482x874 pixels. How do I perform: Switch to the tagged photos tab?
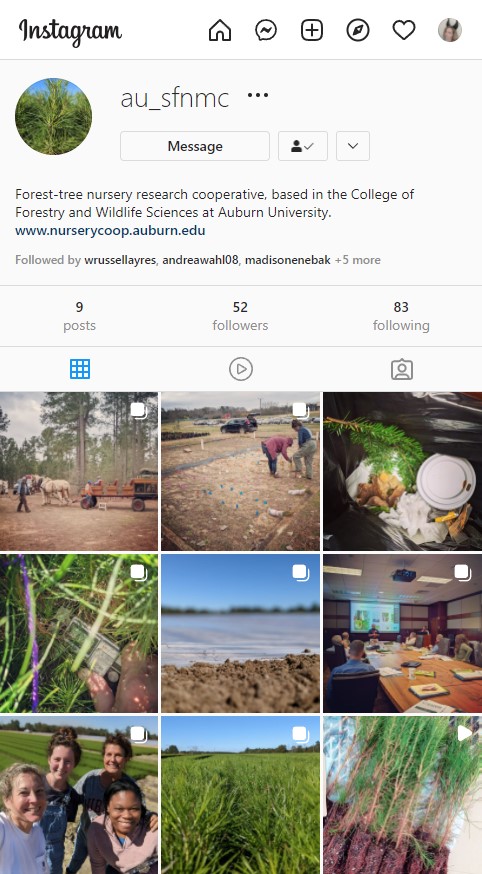point(402,369)
